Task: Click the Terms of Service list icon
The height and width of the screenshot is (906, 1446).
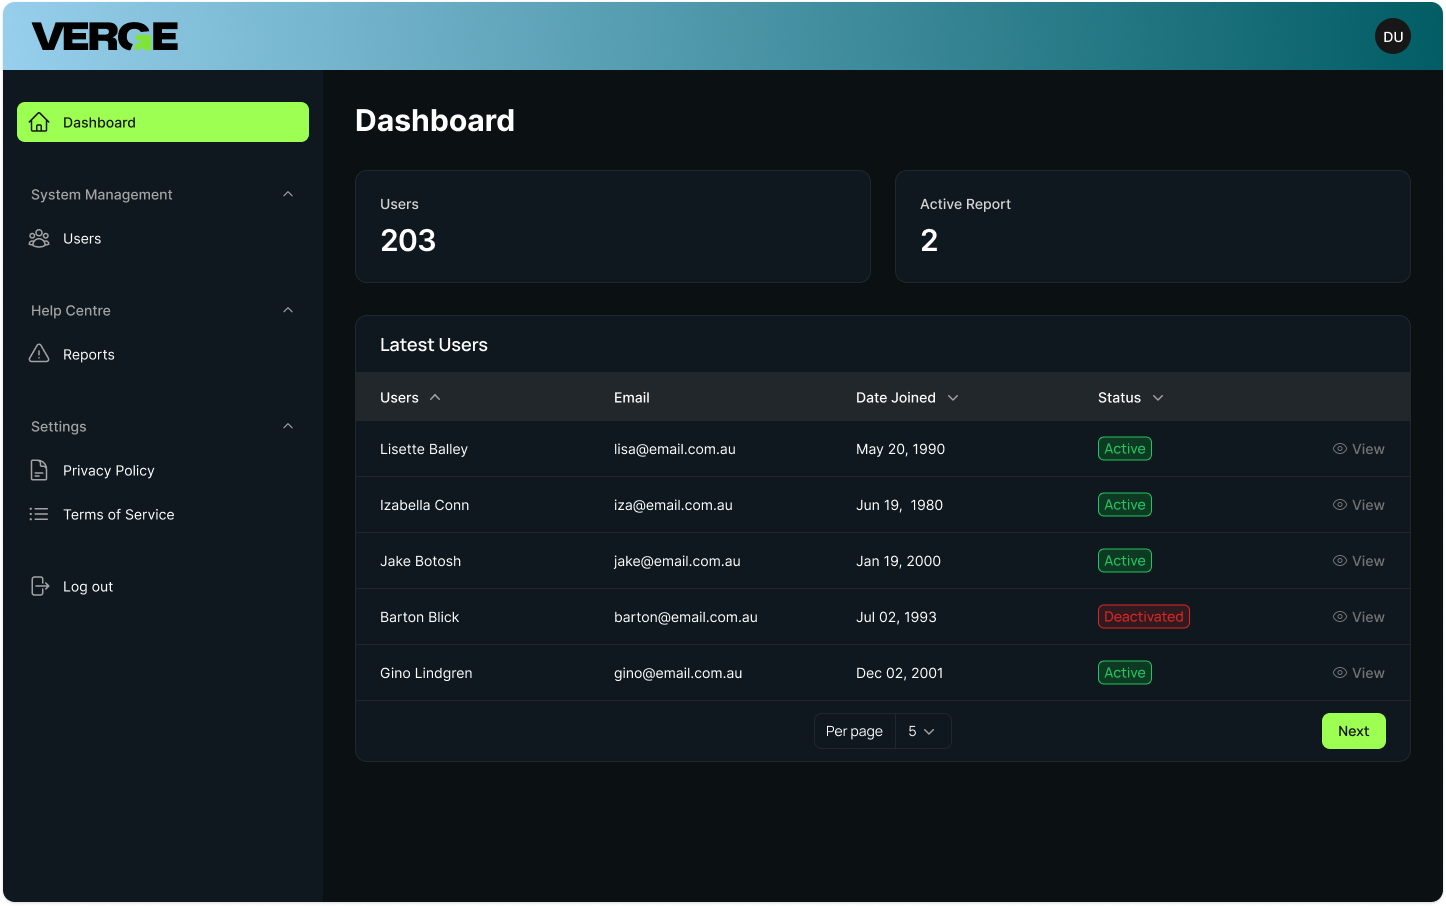Action: 39,514
